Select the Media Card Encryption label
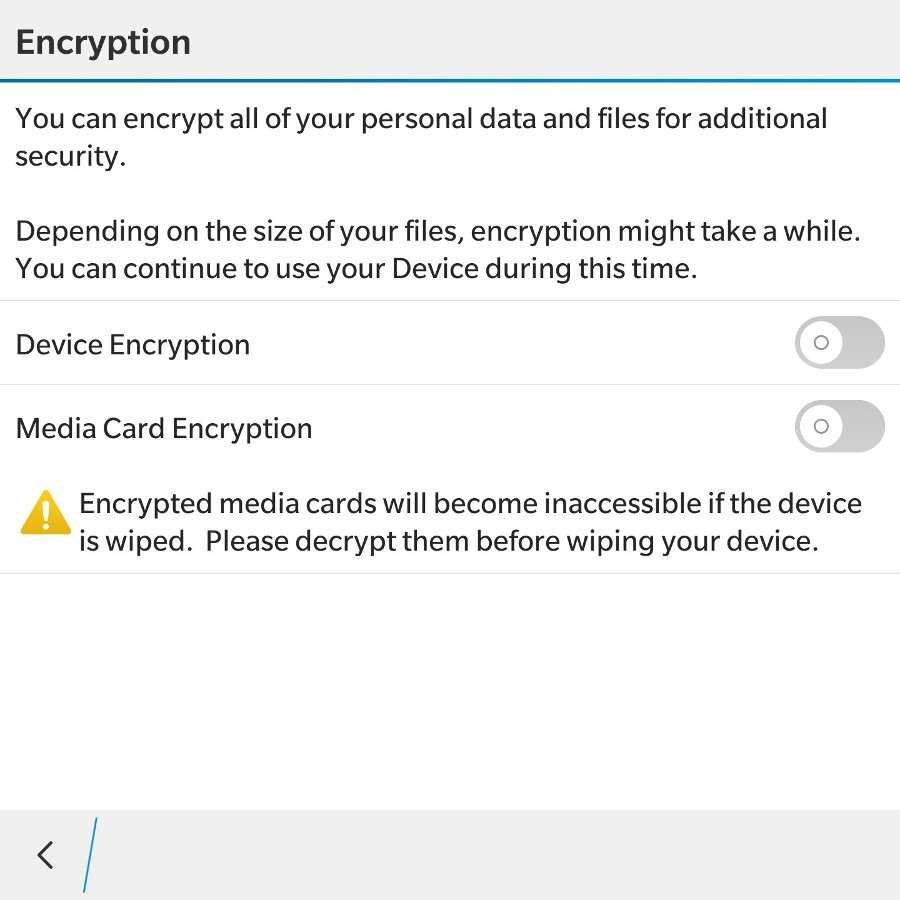The image size is (900, 900). point(164,429)
